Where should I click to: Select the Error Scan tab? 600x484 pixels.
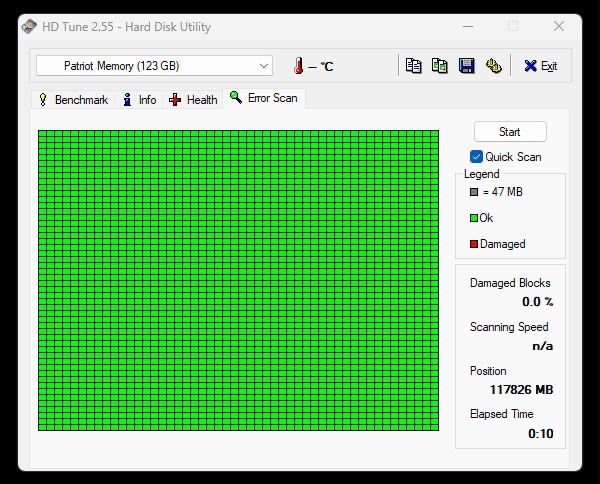click(x=264, y=98)
